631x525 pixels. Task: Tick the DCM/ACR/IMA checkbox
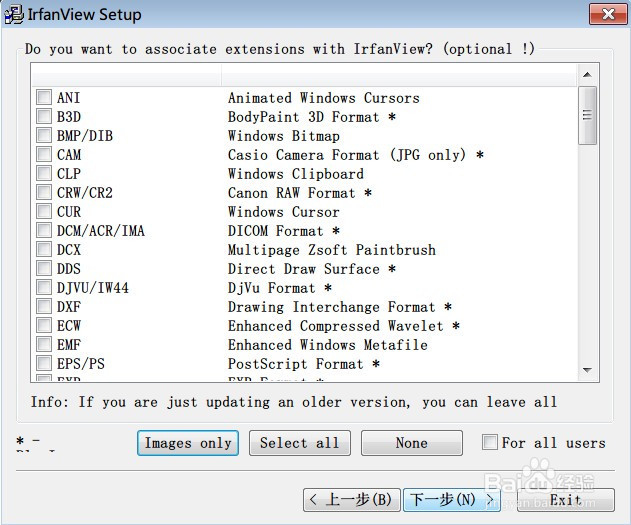(x=44, y=230)
